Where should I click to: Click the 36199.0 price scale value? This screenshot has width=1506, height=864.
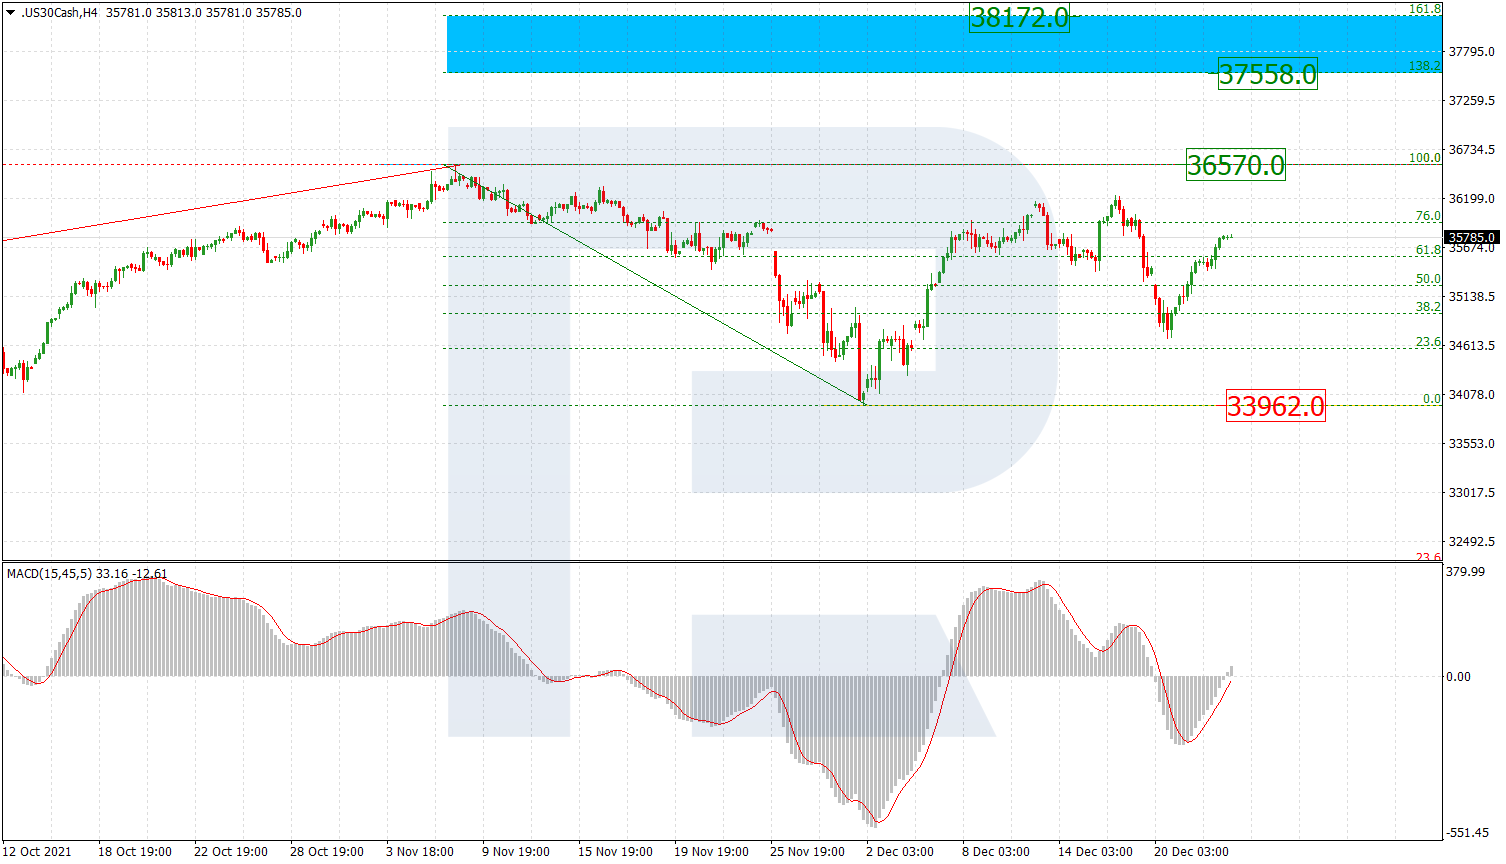pyautogui.click(x=1471, y=199)
